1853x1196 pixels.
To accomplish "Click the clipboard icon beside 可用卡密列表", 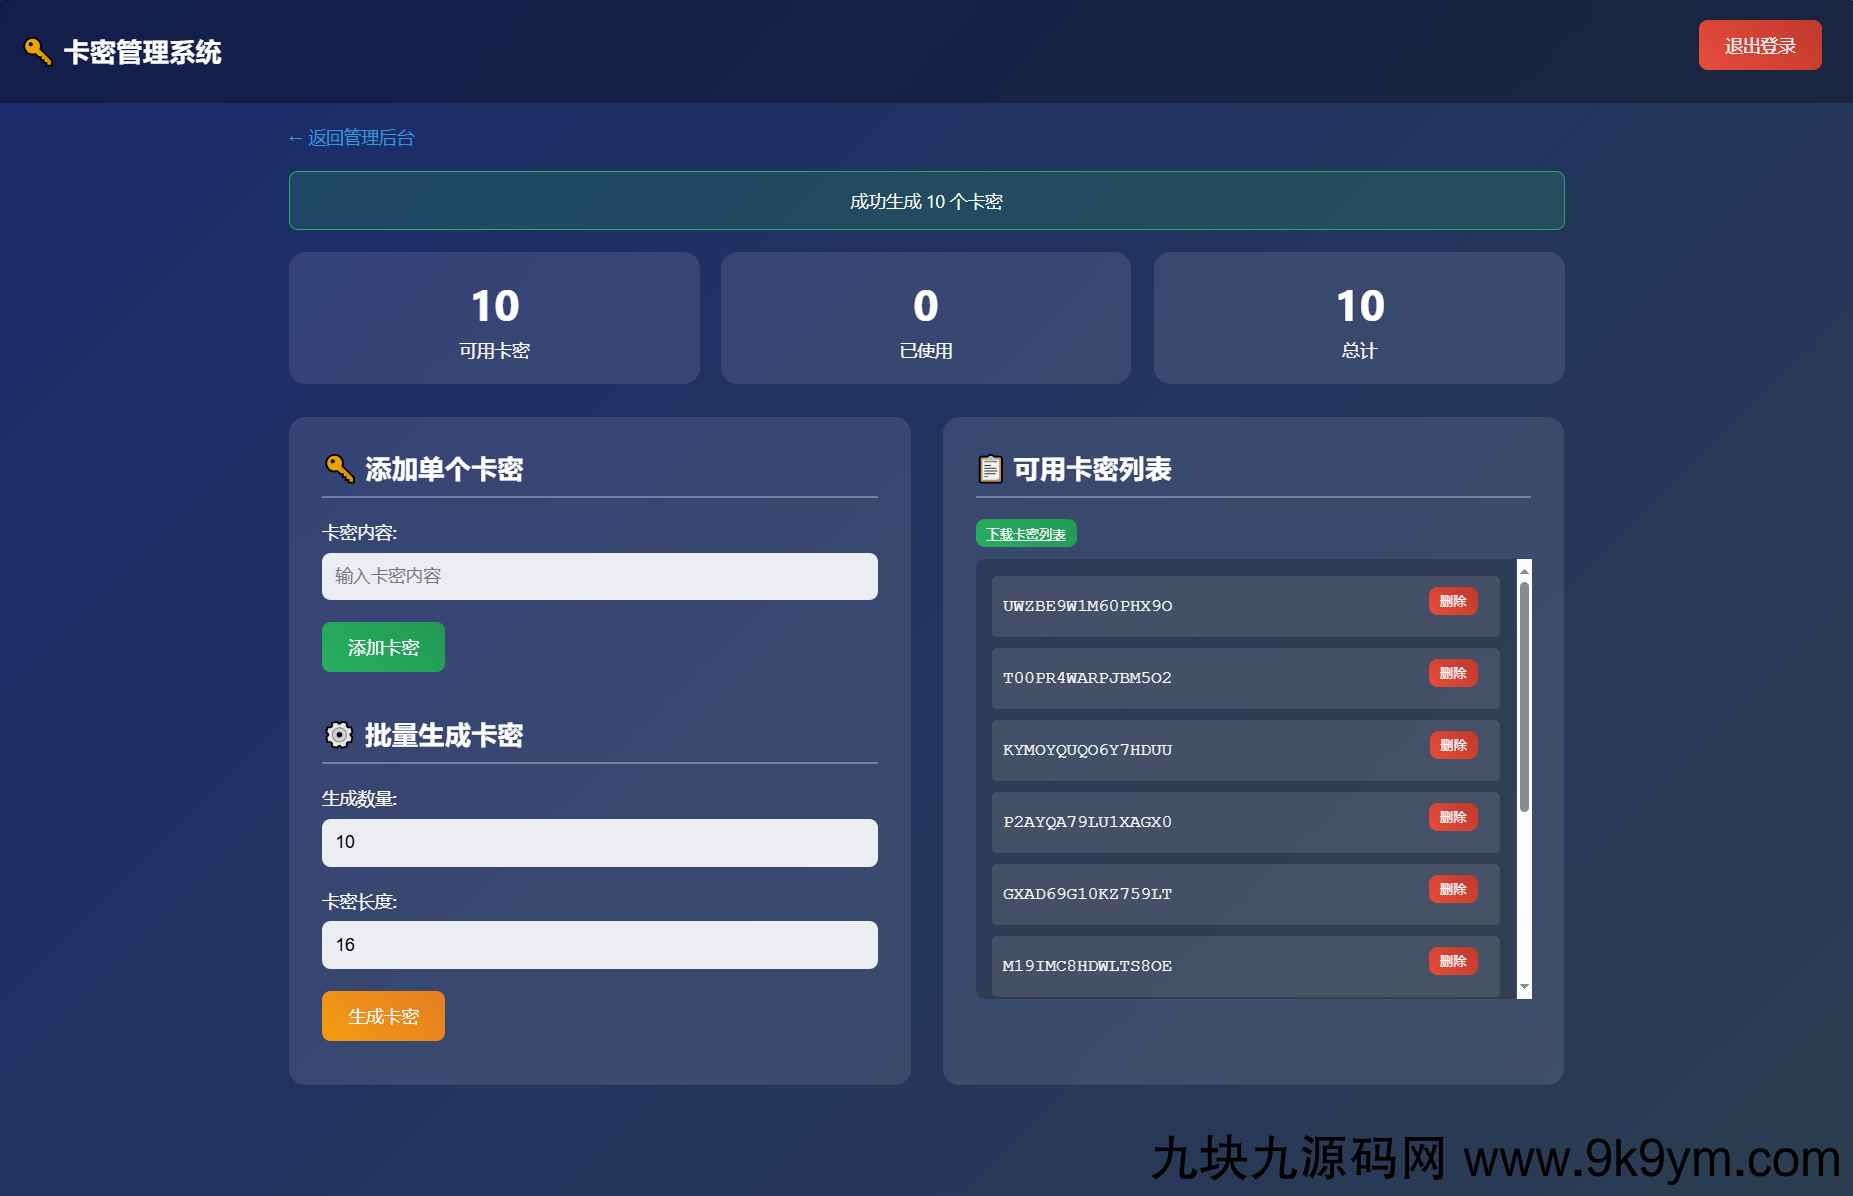I will [990, 469].
